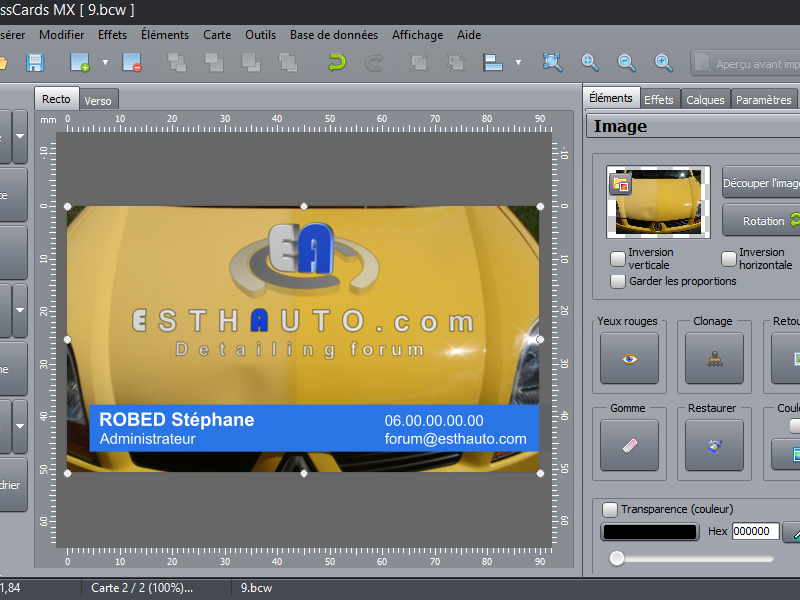Select the 06.00.00.00.00 phone text
This screenshot has height=600, width=800.
point(434,420)
